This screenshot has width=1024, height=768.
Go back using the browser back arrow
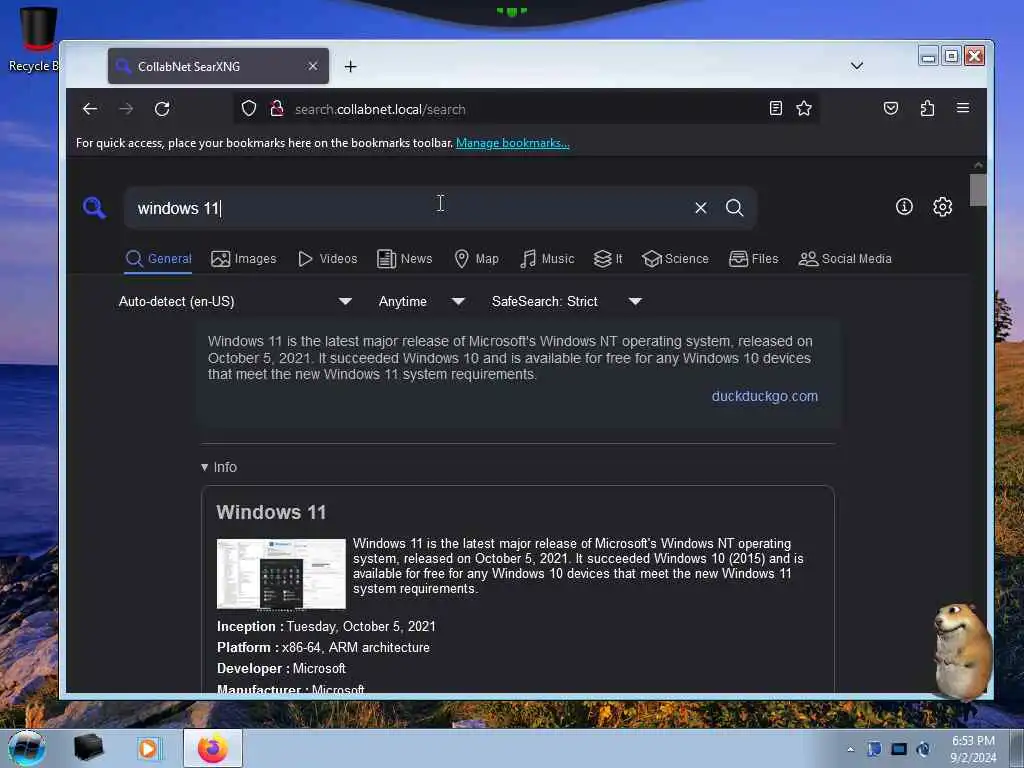click(x=90, y=109)
